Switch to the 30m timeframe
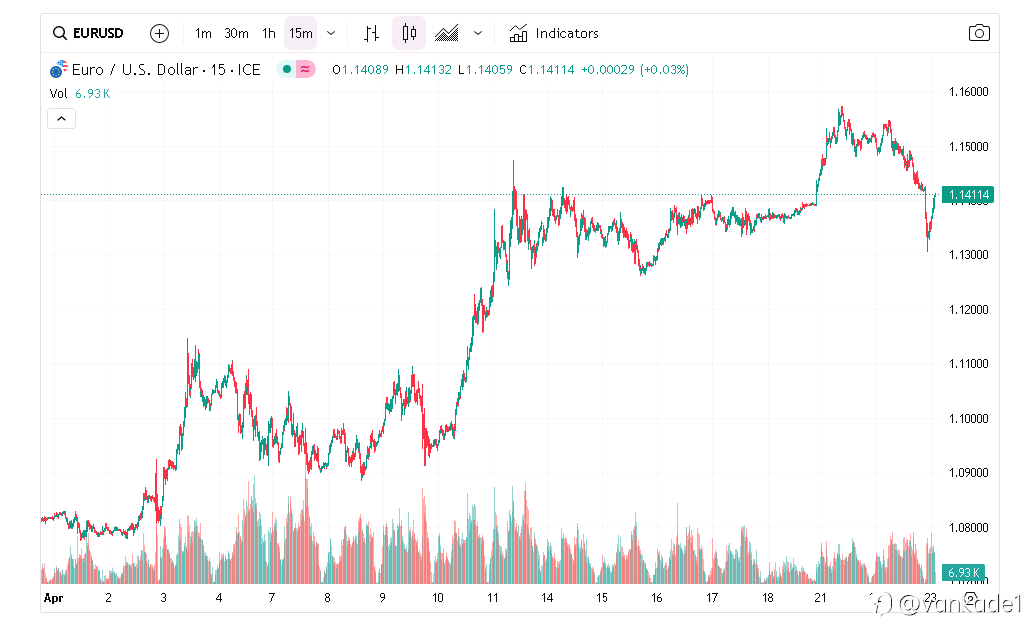The height and width of the screenshot is (642, 1032). (x=236, y=33)
